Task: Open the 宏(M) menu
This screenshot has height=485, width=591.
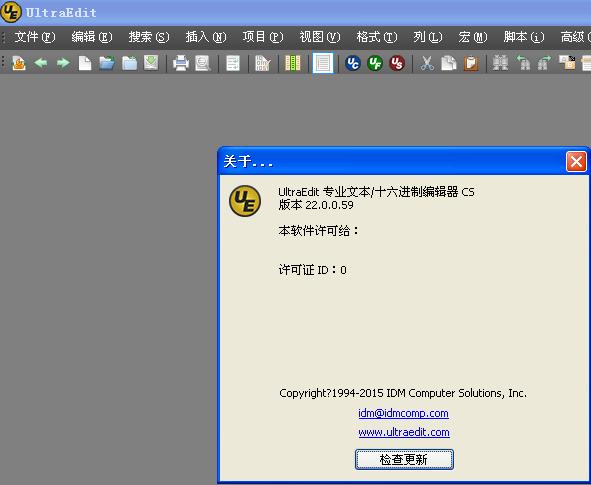Action: pos(473,37)
